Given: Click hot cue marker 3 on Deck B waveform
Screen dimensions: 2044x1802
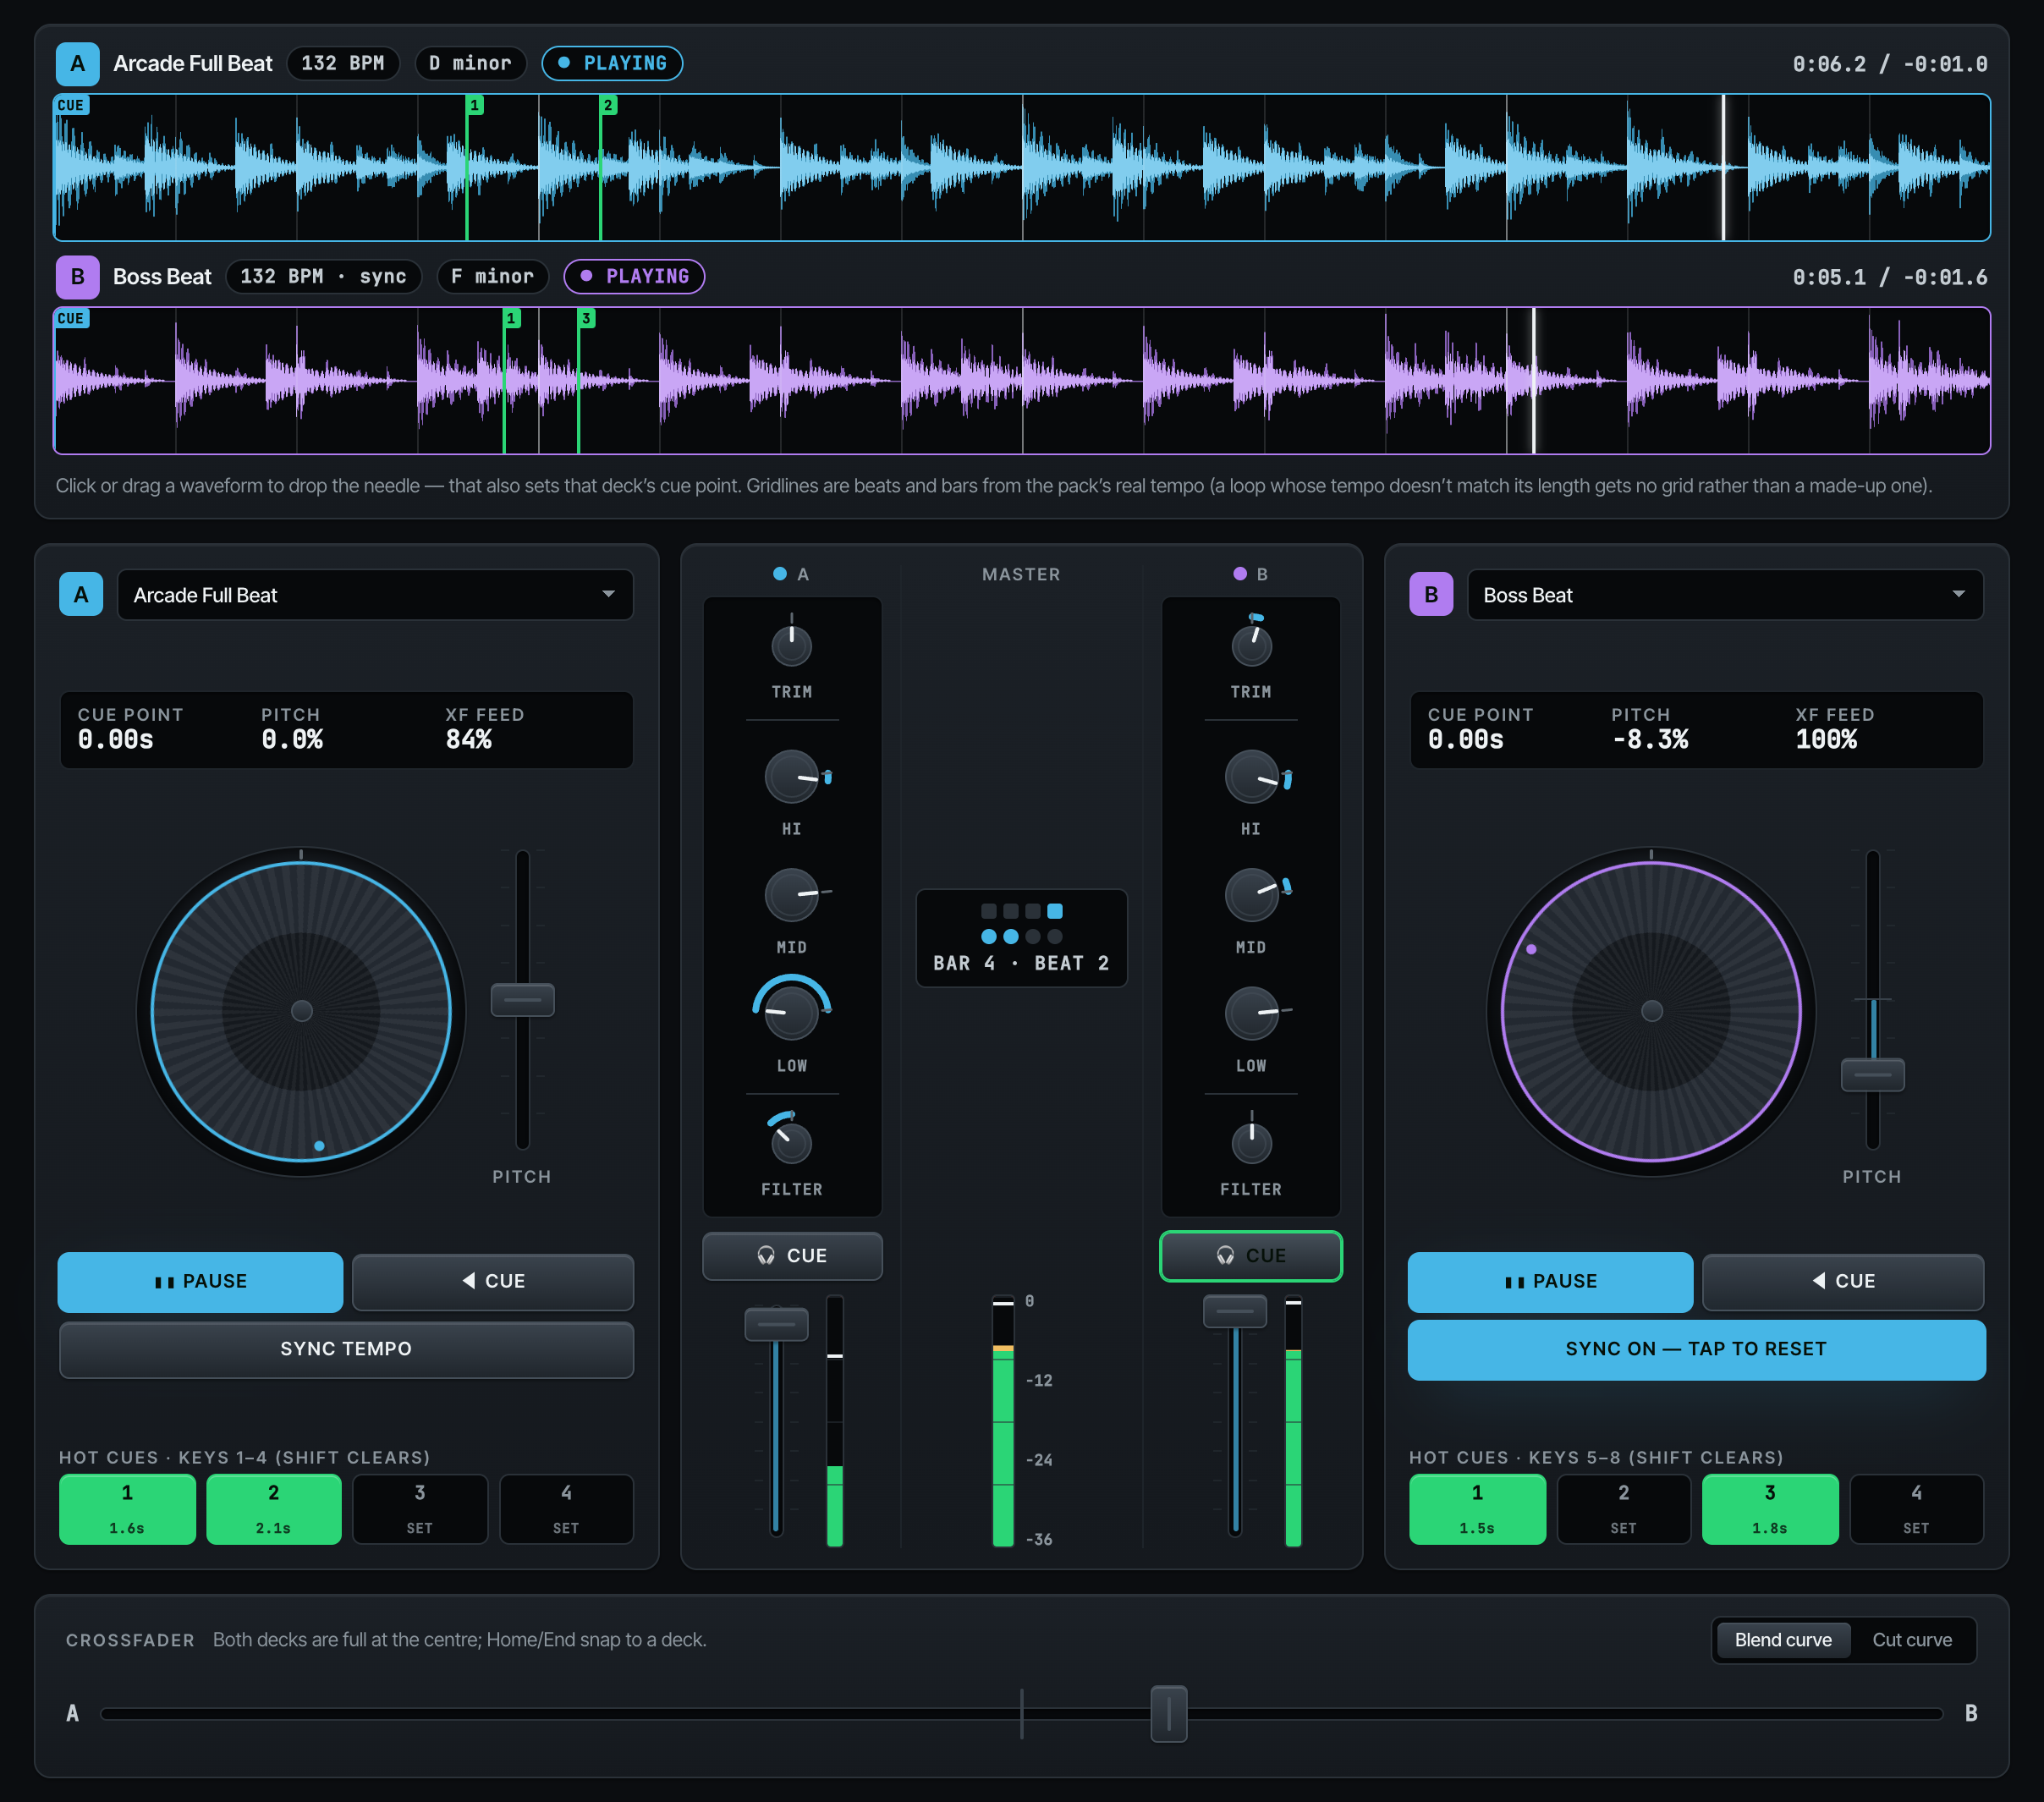Looking at the screenshot, I should pos(587,318).
